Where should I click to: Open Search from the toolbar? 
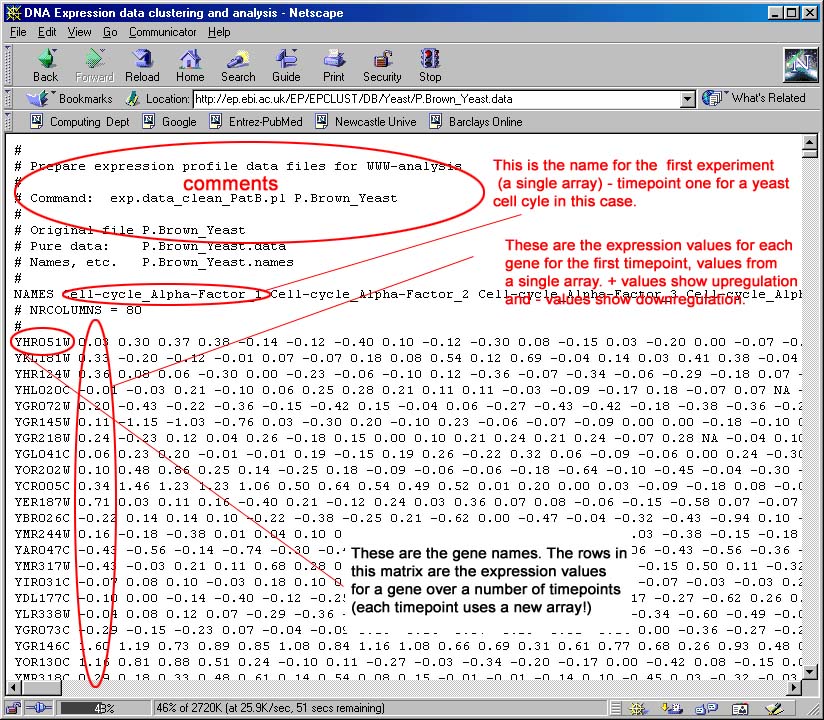pyautogui.click(x=238, y=63)
